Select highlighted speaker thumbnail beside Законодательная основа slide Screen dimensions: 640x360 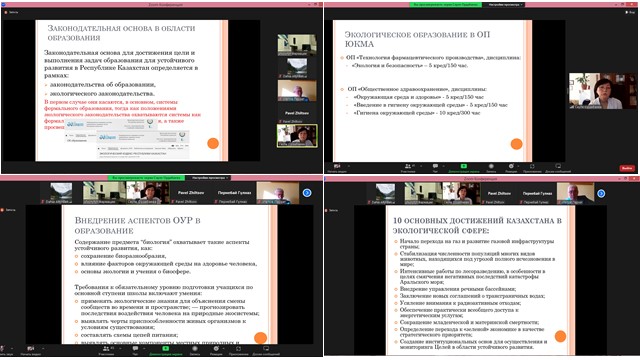tap(297, 136)
